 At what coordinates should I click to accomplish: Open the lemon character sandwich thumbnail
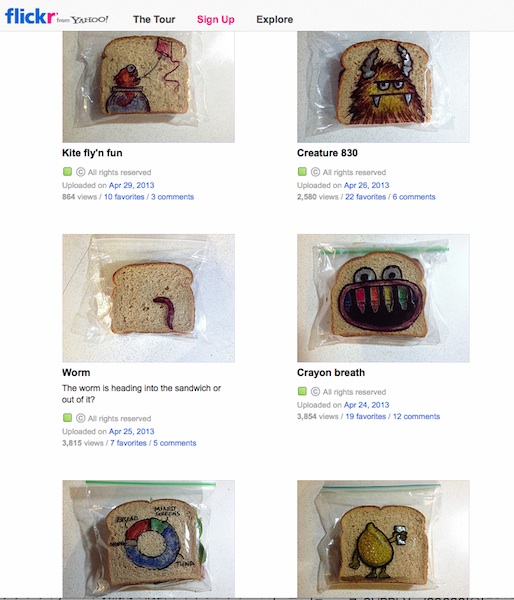tap(383, 539)
